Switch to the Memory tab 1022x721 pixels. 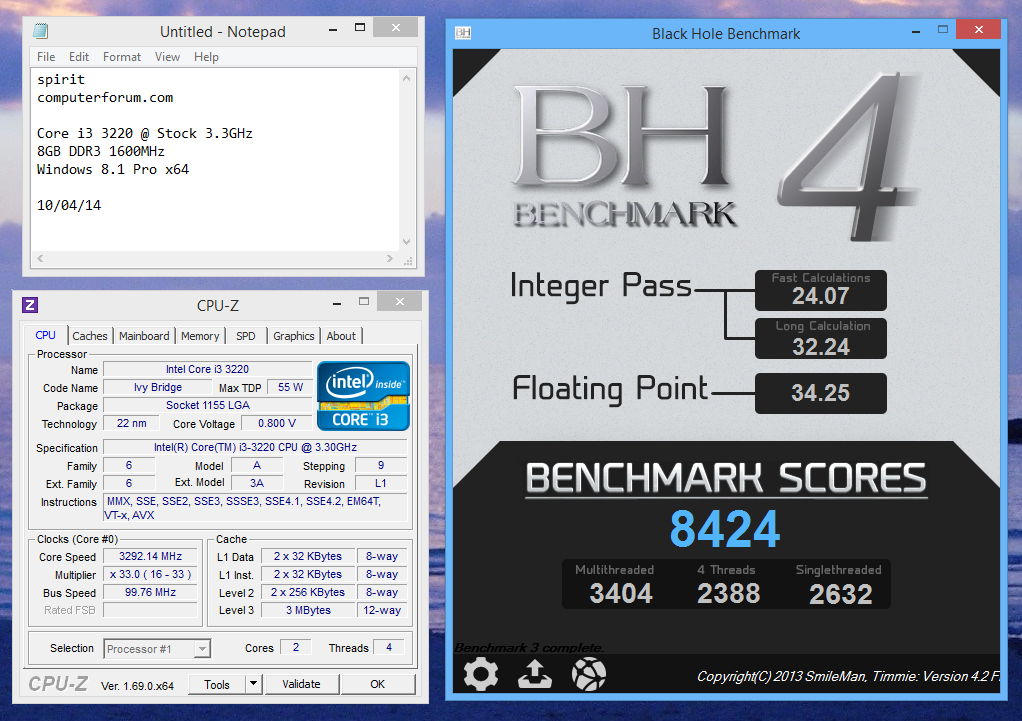click(200, 336)
